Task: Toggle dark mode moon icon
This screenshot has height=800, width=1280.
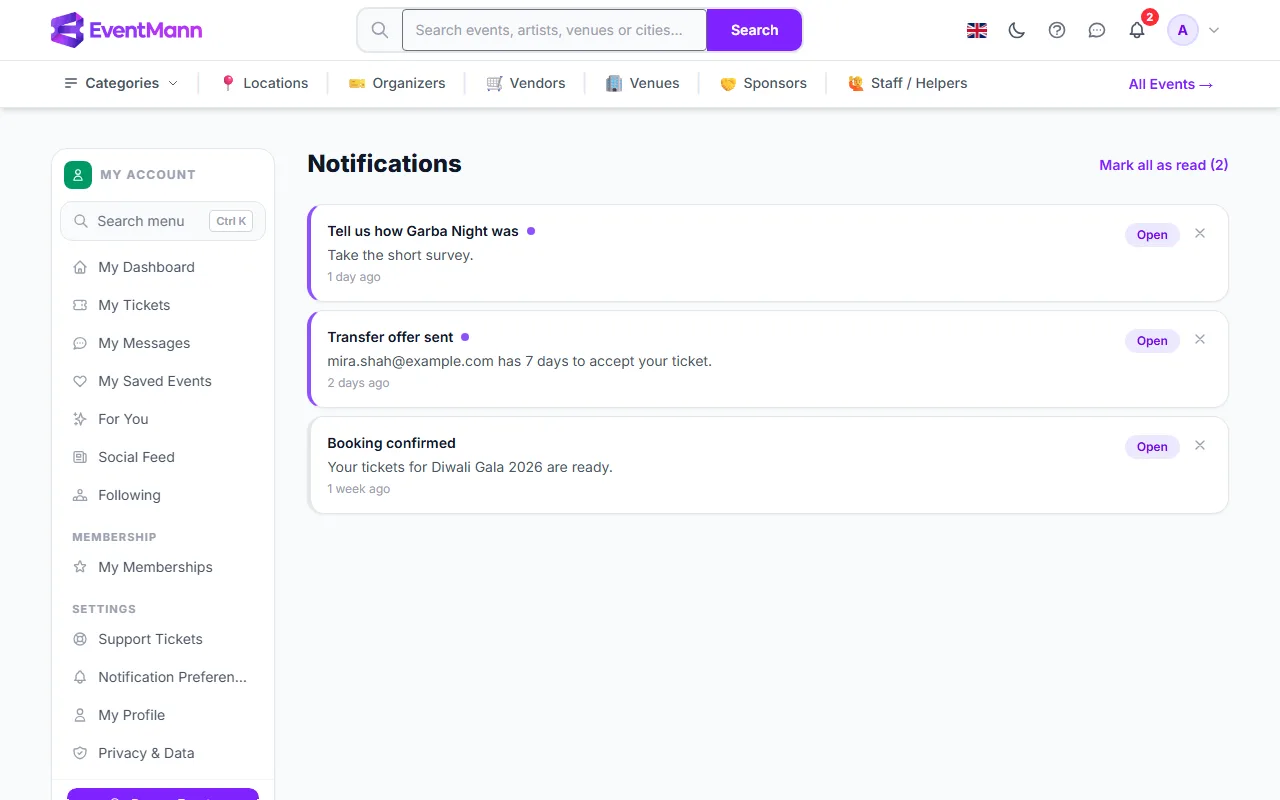Action: coord(1017,30)
